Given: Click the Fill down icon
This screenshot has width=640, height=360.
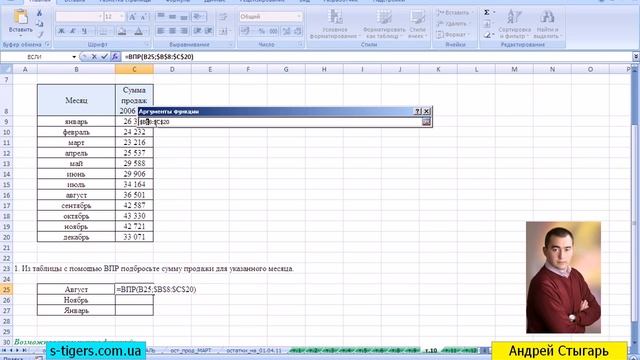Looking at the screenshot, I should pos(487,24).
